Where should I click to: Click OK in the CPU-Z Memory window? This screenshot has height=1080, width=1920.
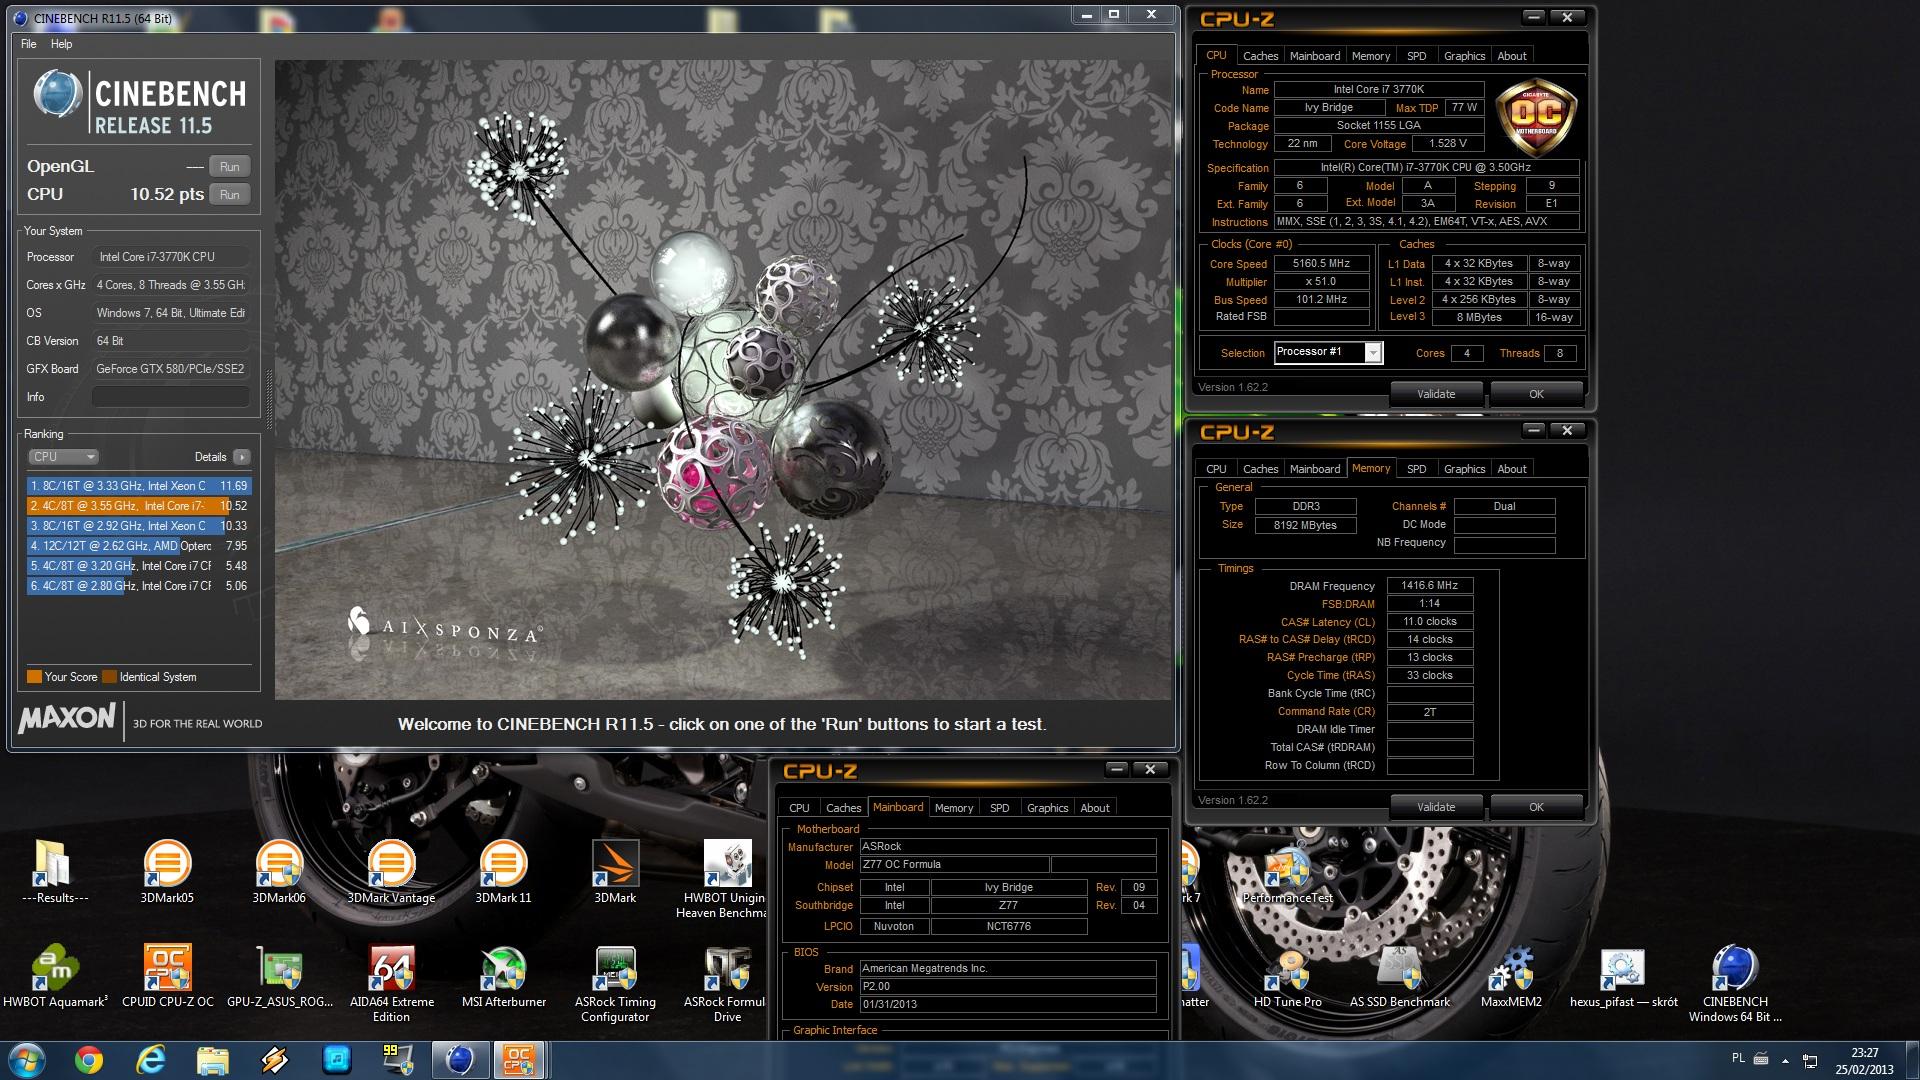[x=1536, y=807]
